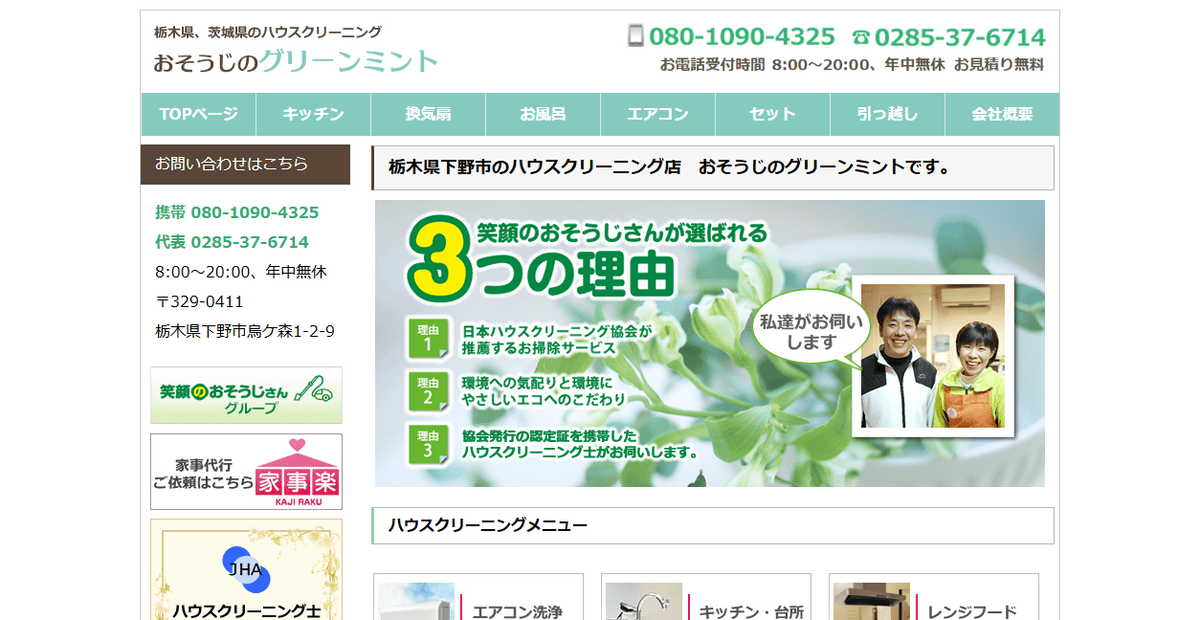Click the おそうじのグリーンミント site logo
1200x620 pixels.
[x=295, y=62]
